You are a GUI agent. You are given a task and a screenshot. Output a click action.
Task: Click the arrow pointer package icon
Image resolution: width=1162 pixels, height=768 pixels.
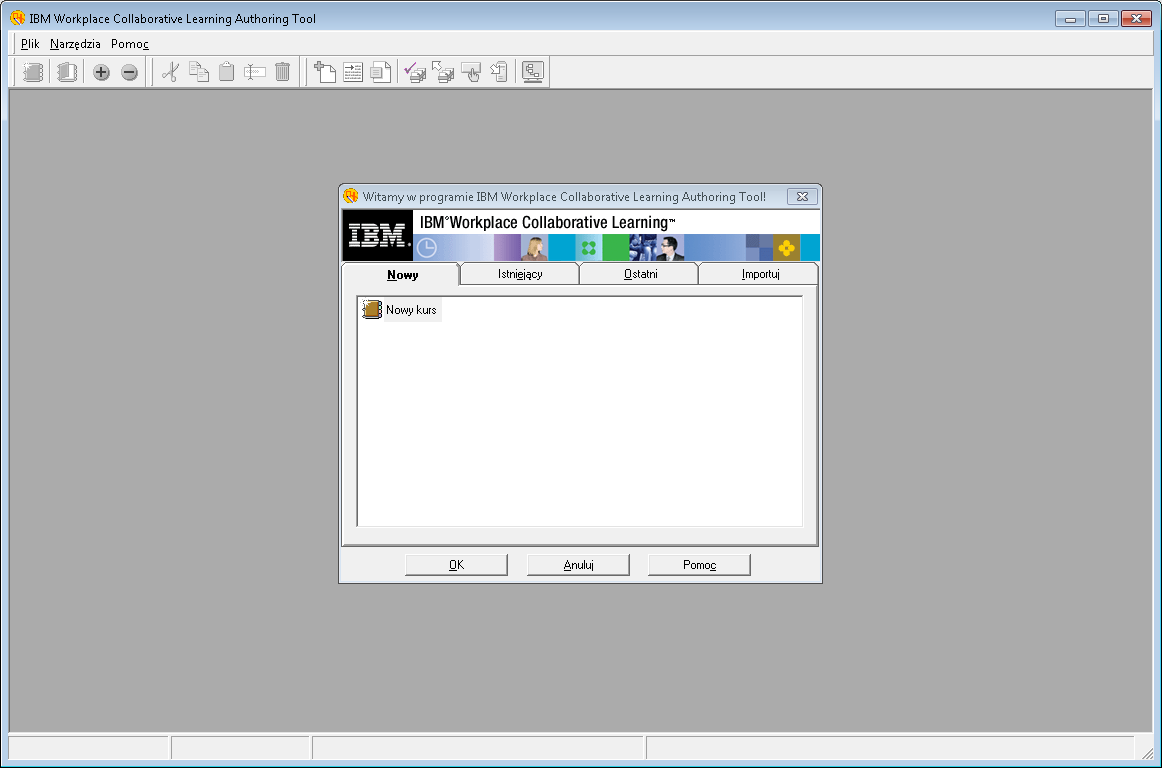pos(443,72)
